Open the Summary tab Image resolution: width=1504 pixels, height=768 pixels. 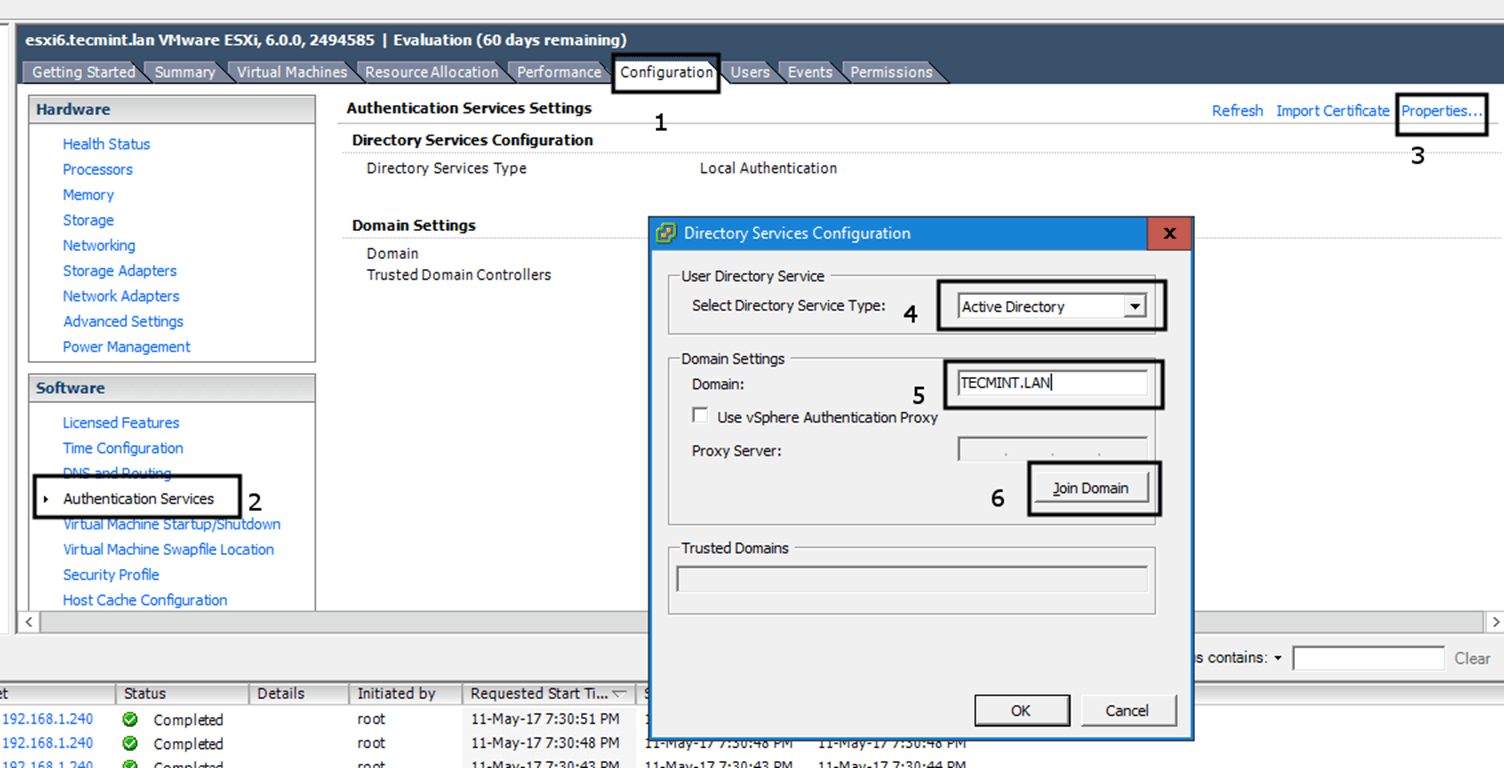tap(184, 72)
